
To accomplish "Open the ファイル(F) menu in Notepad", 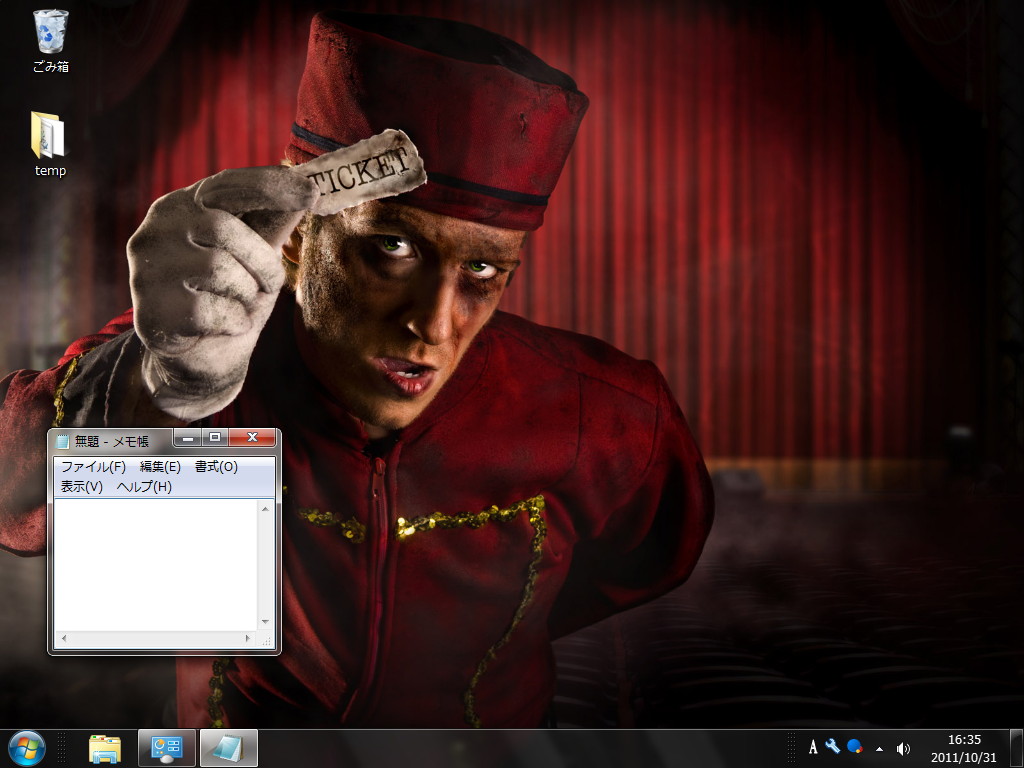I will tap(93, 467).
